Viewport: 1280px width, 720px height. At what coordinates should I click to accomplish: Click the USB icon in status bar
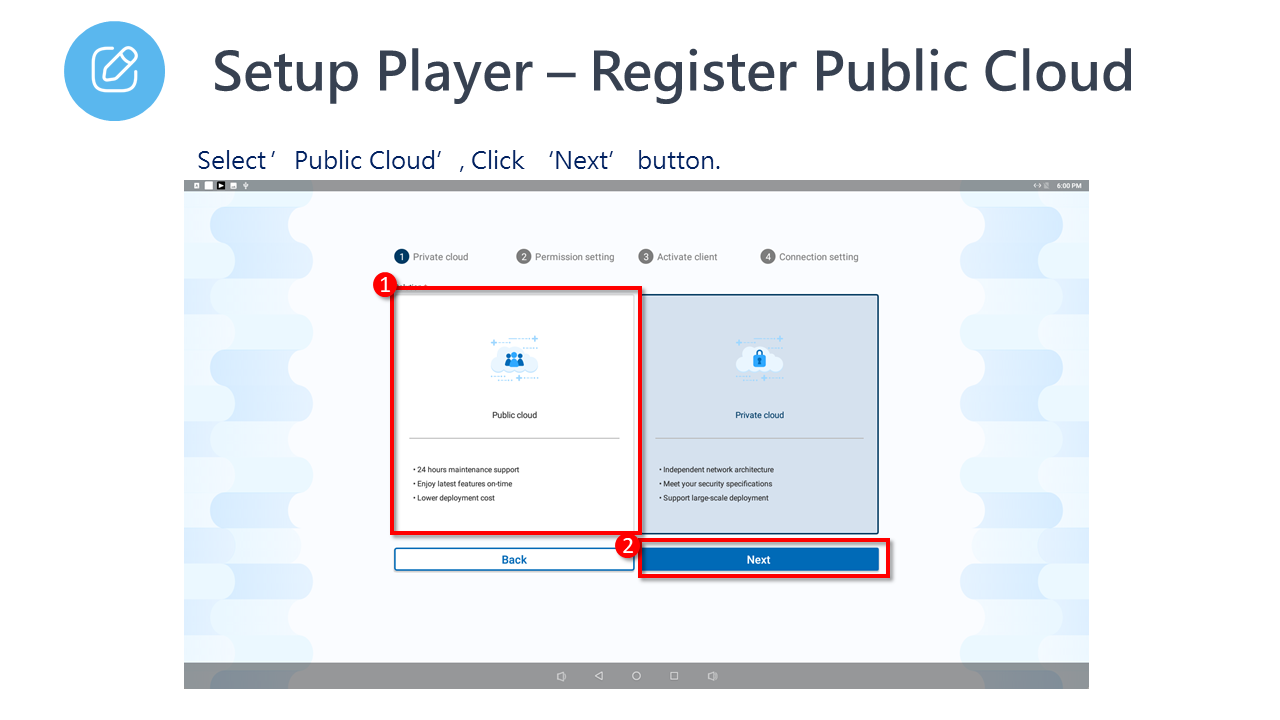pyautogui.click(x=246, y=186)
